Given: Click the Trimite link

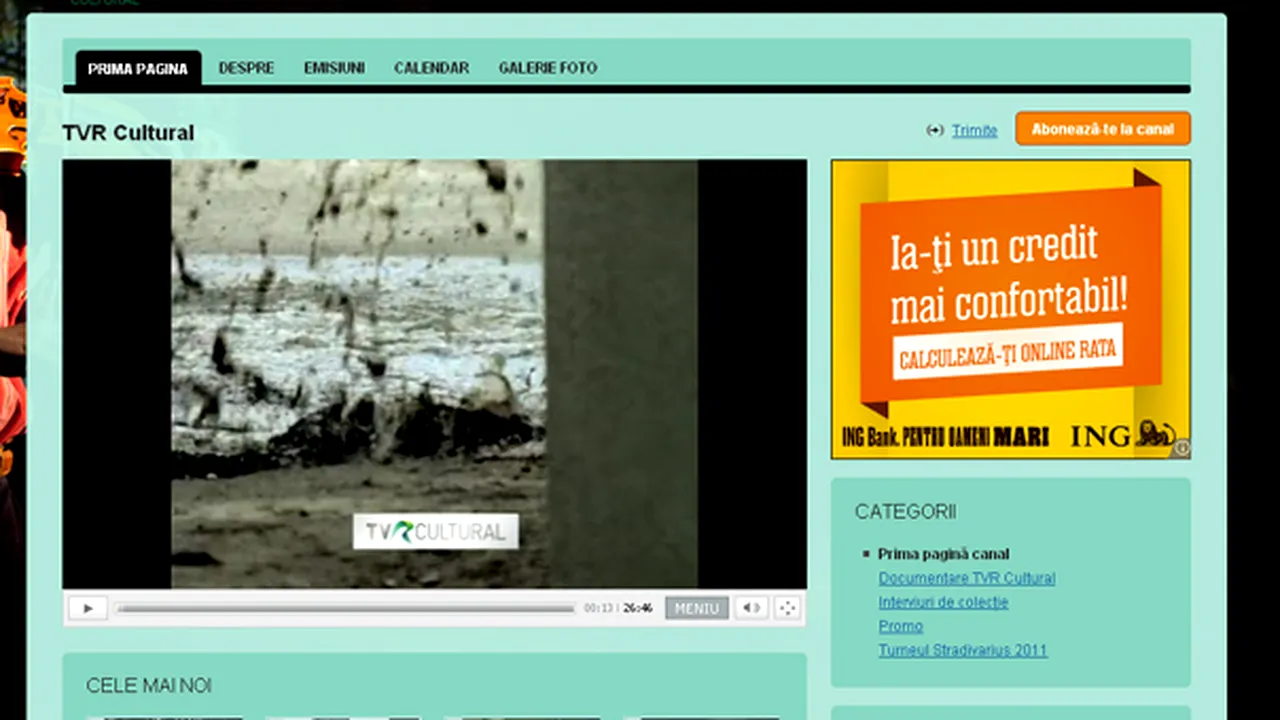Looking at the screenshot, I should pos(974,130).
